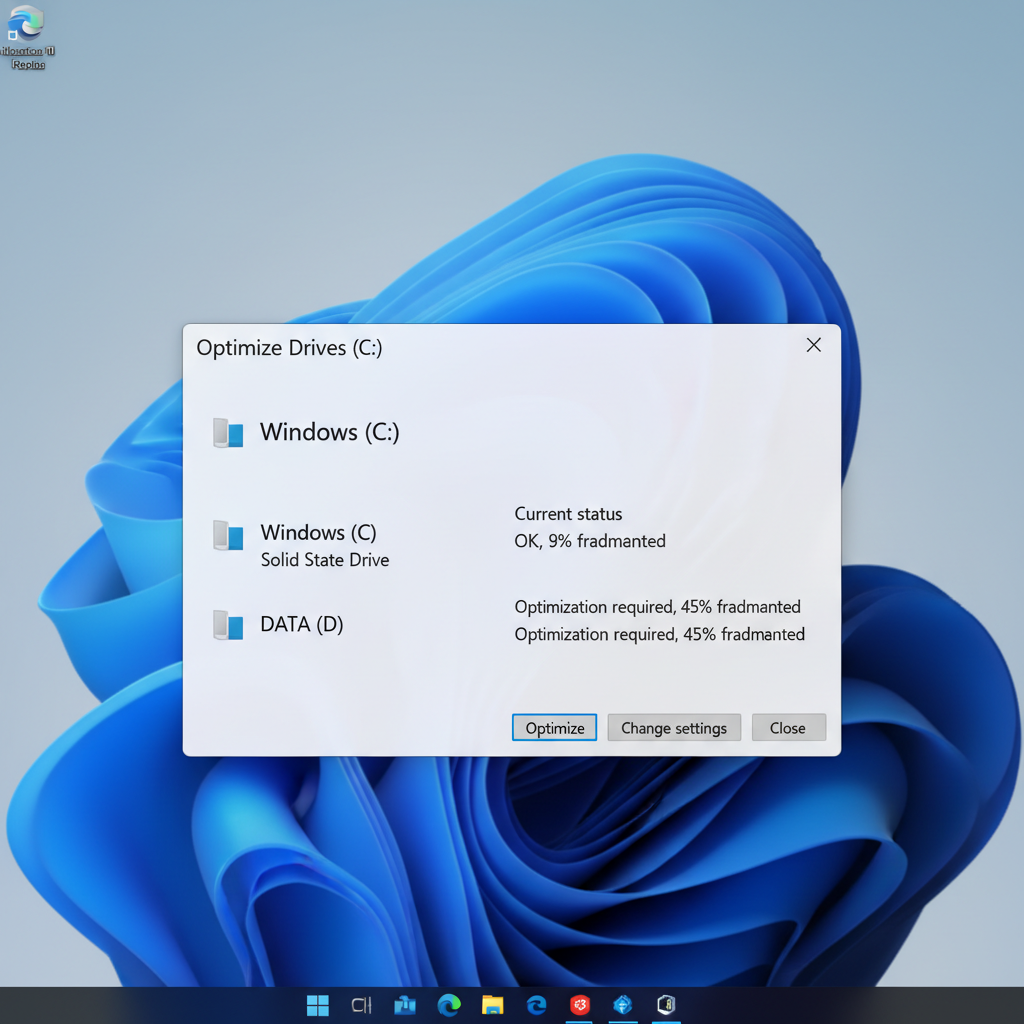Screen dimensions: 1024x1024
Task: Click the Close button in the dialog
Action: click(x=788, y=727)
